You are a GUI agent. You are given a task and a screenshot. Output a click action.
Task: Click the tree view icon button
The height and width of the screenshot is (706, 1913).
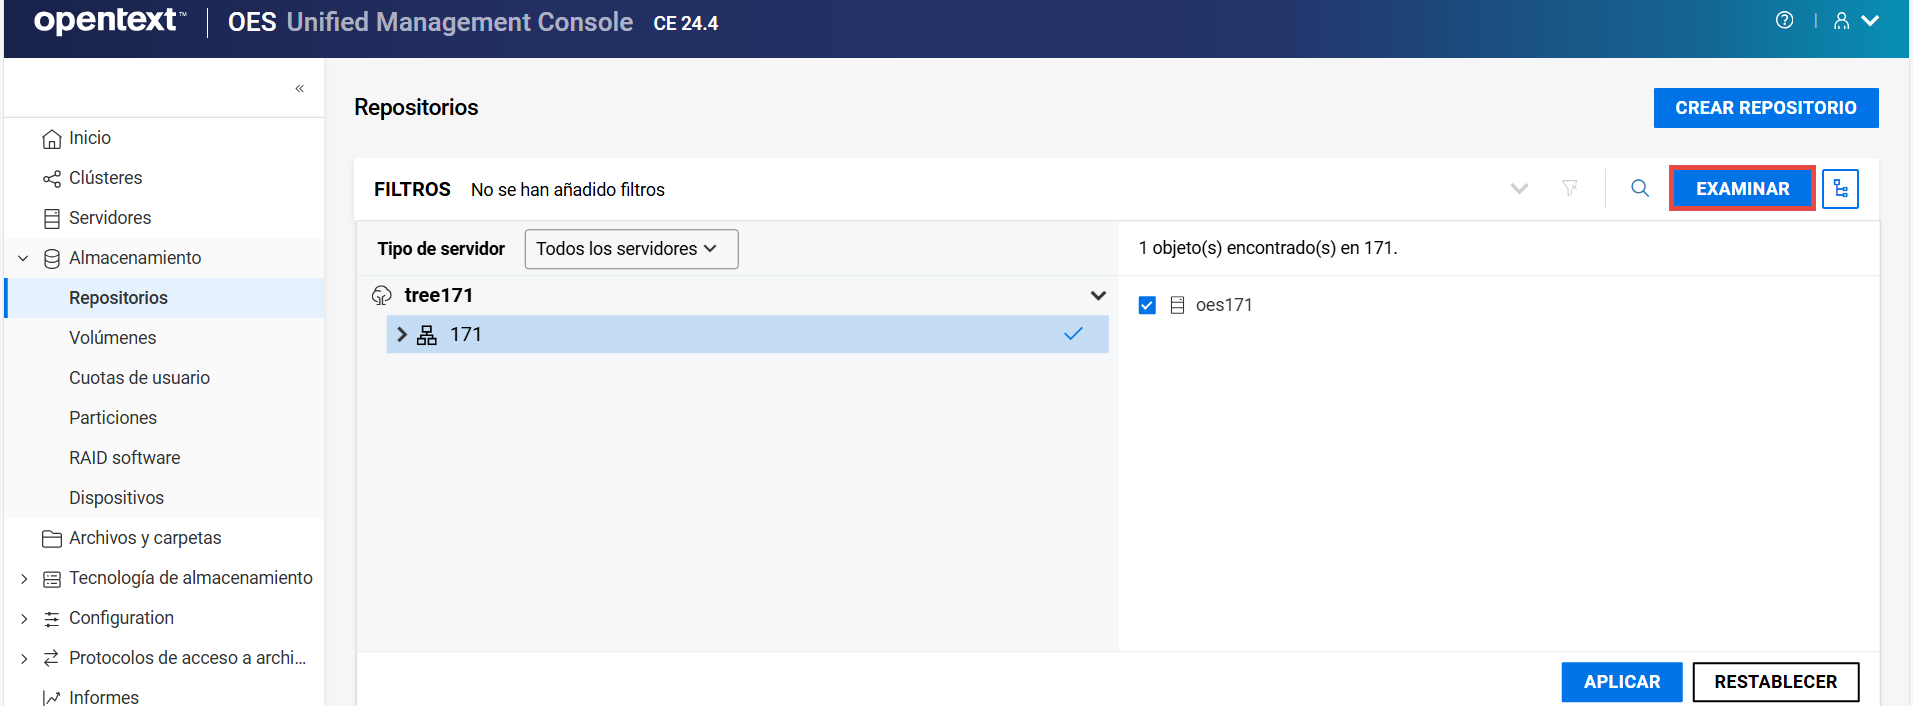[1839, 189]
